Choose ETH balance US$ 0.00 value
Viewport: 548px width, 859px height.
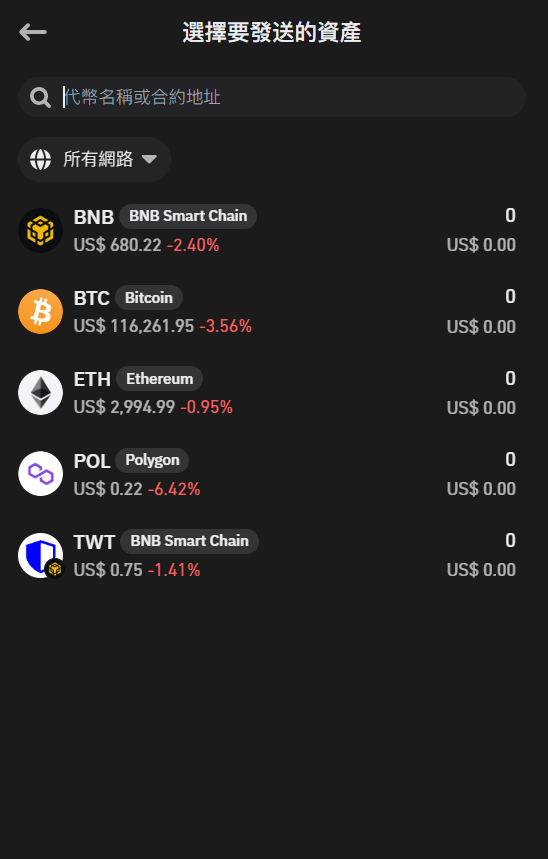click(481, 408)
